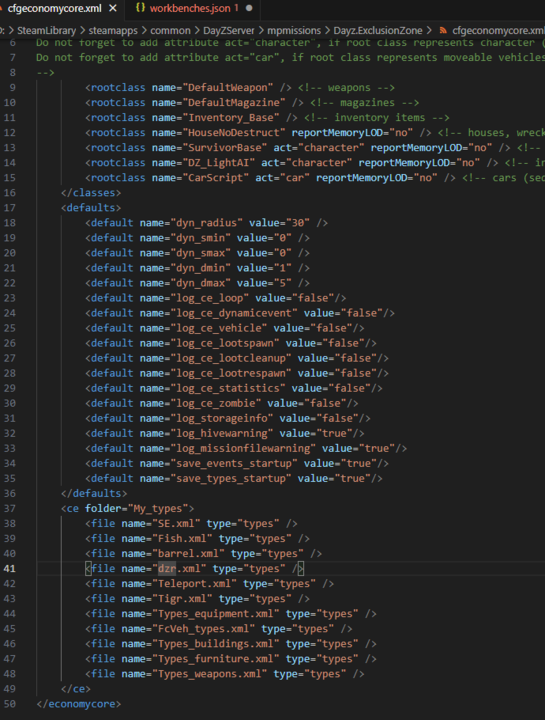Click the log_ce_zombie default line
The width and height of the screenshot is (545, 720).
pos(222,403)
